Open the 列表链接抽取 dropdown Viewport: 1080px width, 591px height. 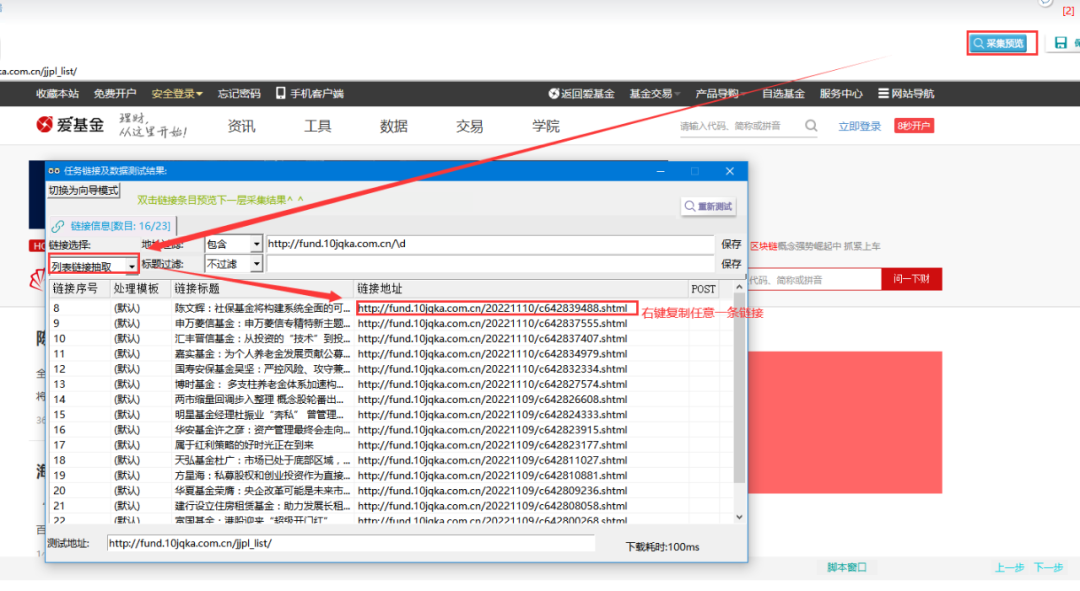pyautogui.click(x=93, y=266)
